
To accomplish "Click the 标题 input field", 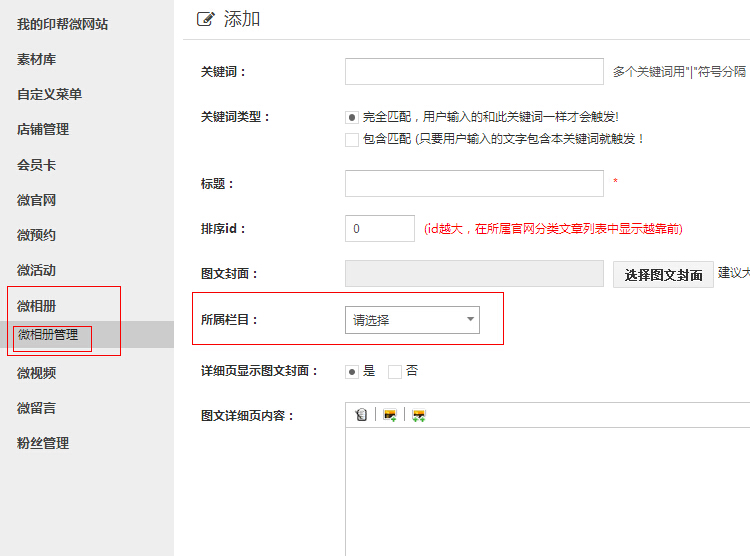I will (474, 184).
